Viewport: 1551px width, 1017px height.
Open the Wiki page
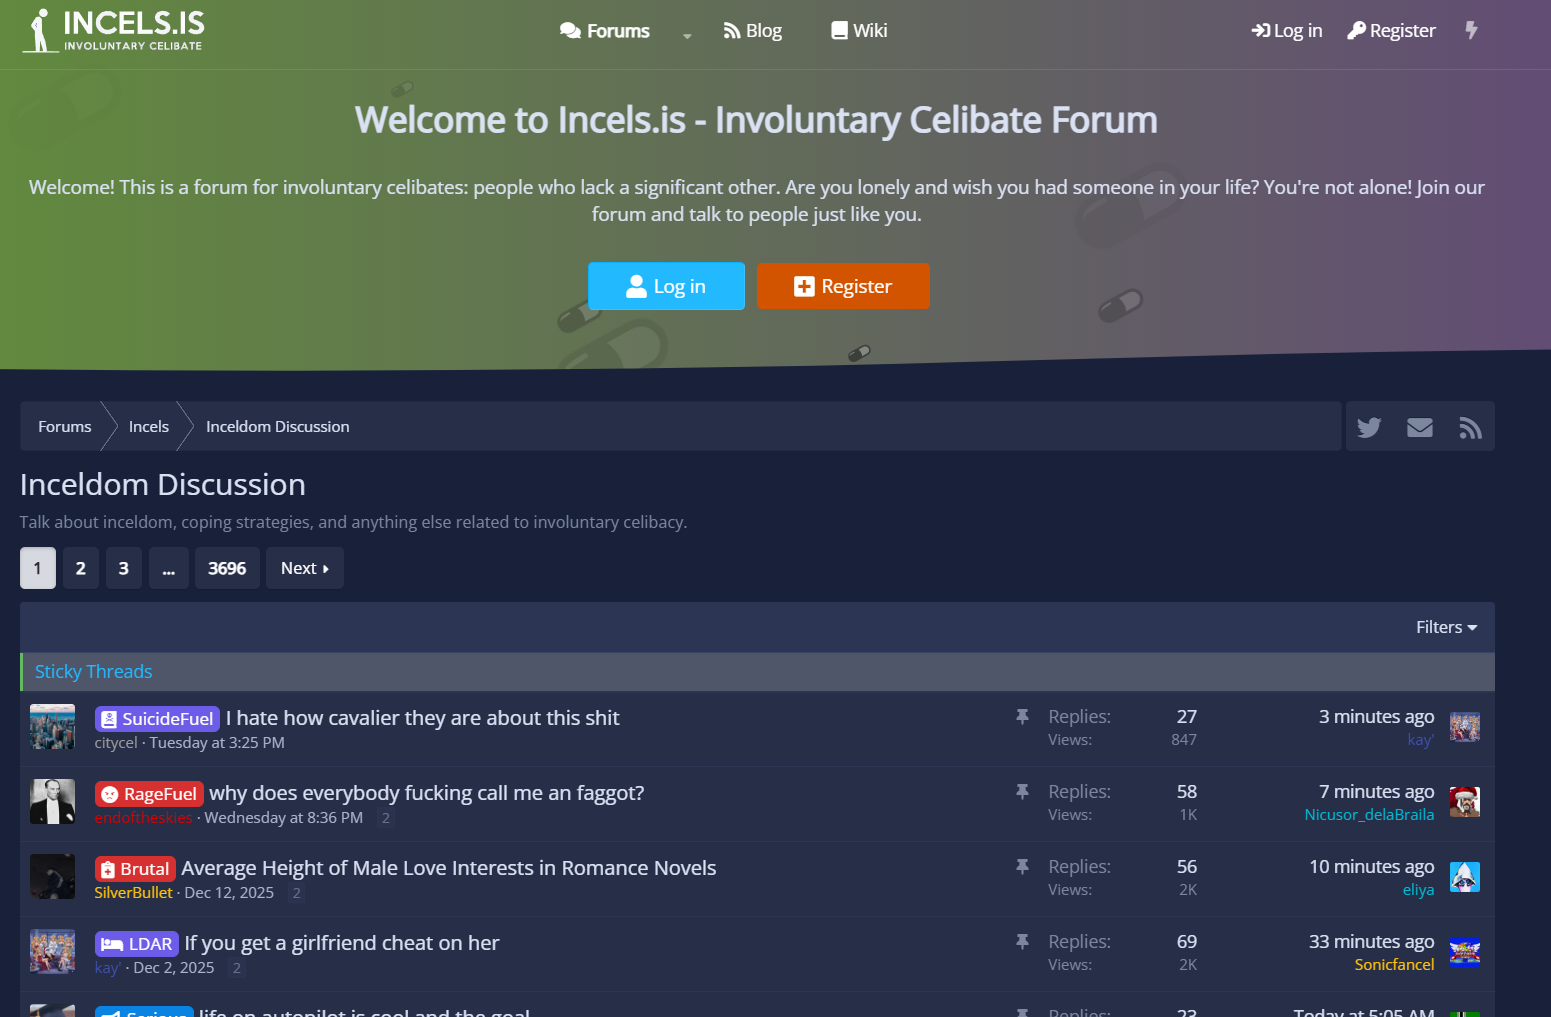coord(860,31)
